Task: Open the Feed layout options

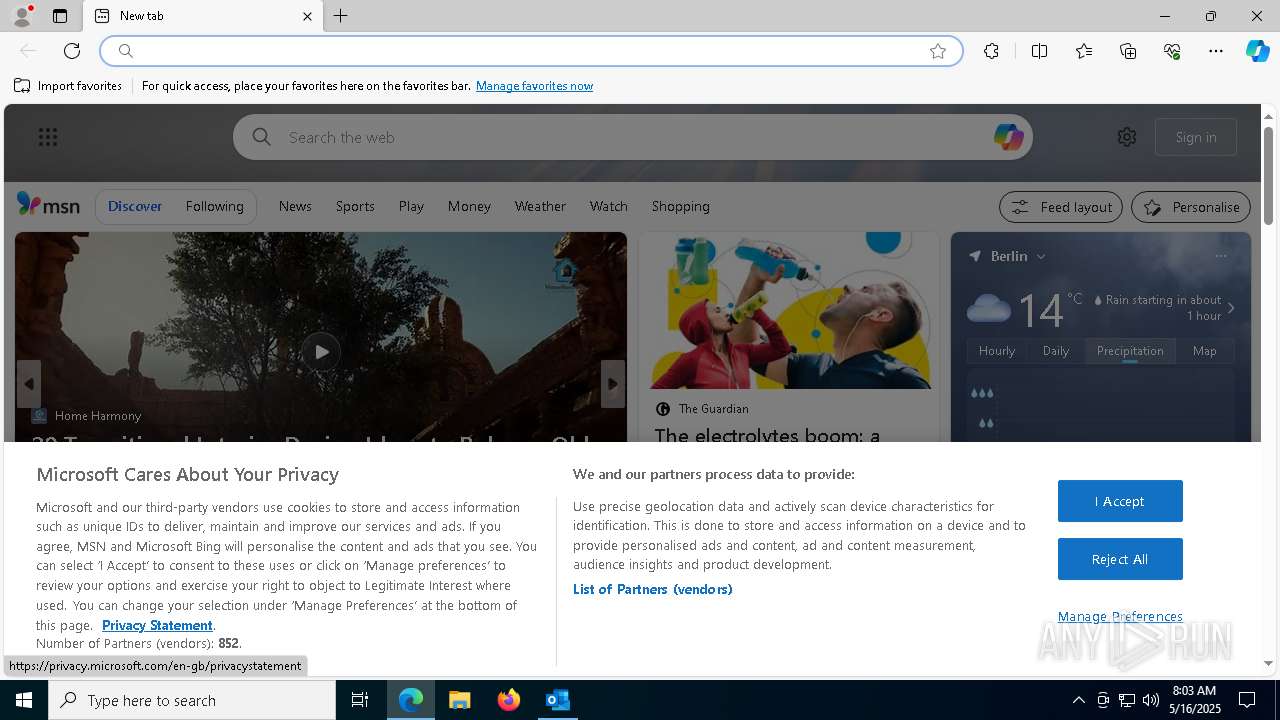Action: [x=1061, y=207]
